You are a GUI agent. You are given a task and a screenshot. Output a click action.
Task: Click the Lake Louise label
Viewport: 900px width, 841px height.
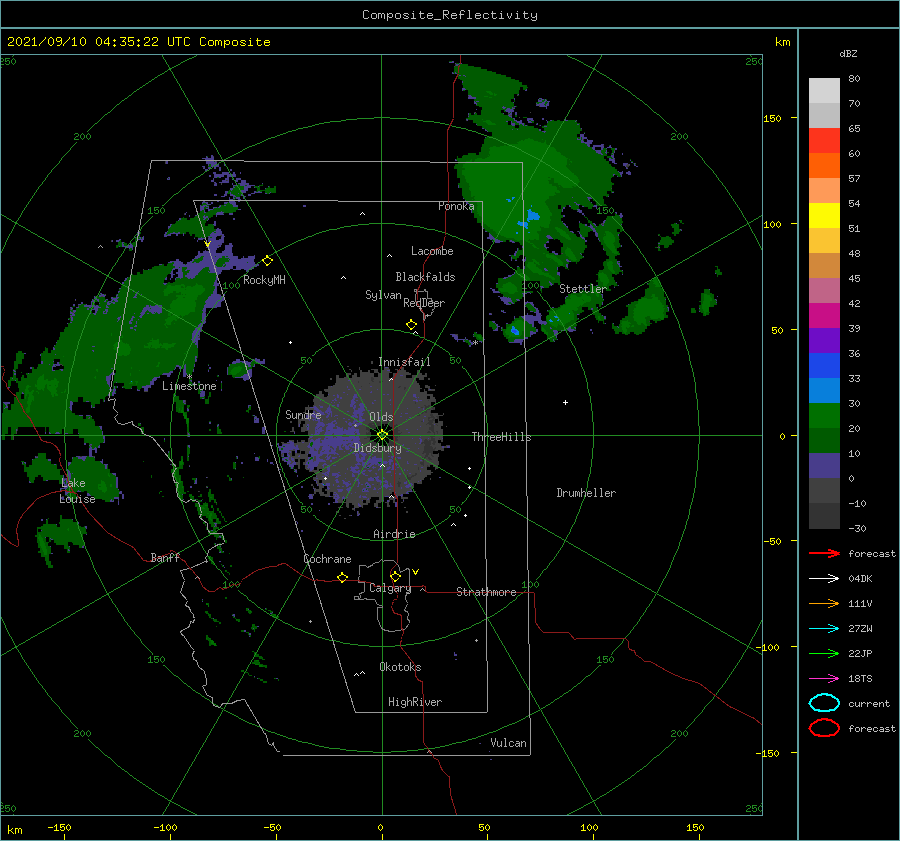pyautogui.click(x=77, y=491)
